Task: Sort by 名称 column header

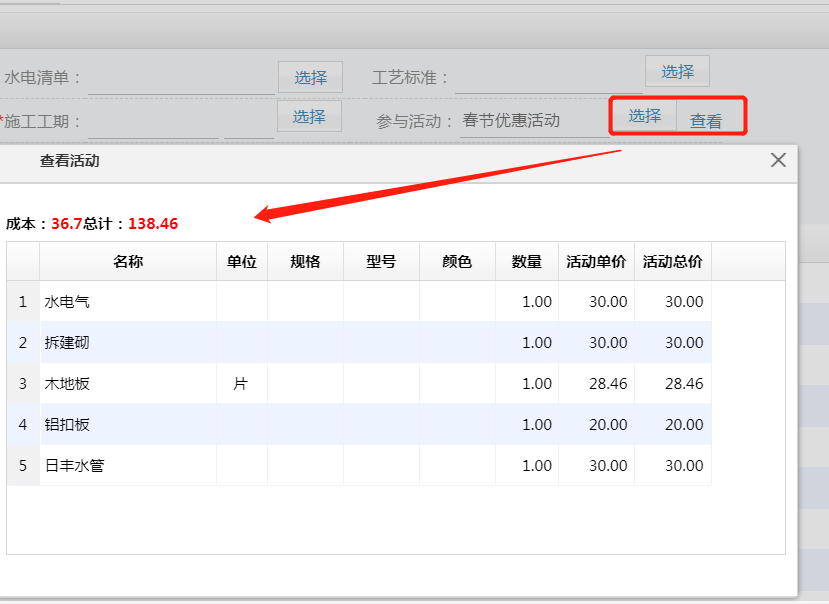Action: pyautogui.click(x=128, y=262)
